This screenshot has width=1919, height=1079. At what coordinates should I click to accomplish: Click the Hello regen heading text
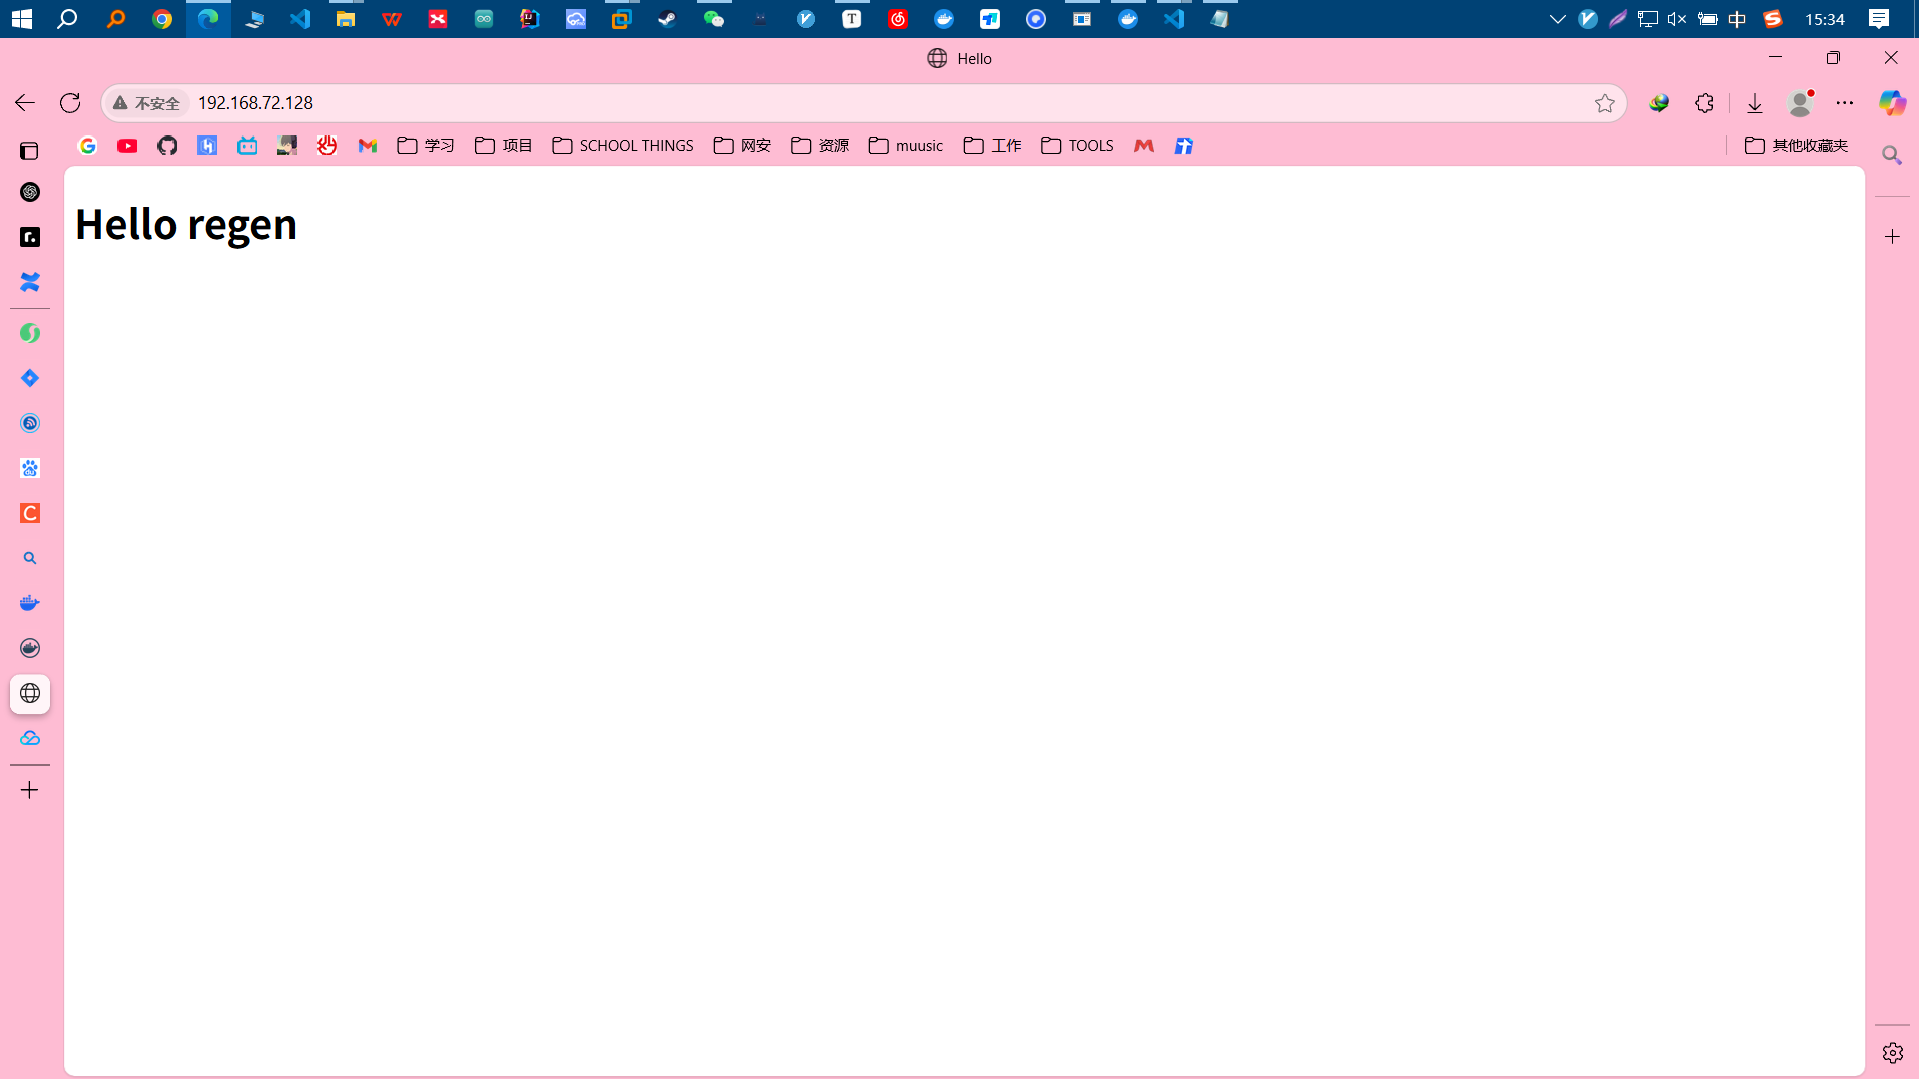tap(186, 224)
